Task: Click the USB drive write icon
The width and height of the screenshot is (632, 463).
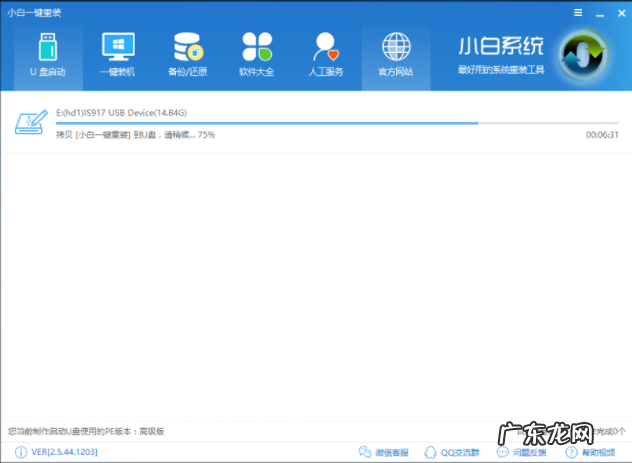Action: 31,122
